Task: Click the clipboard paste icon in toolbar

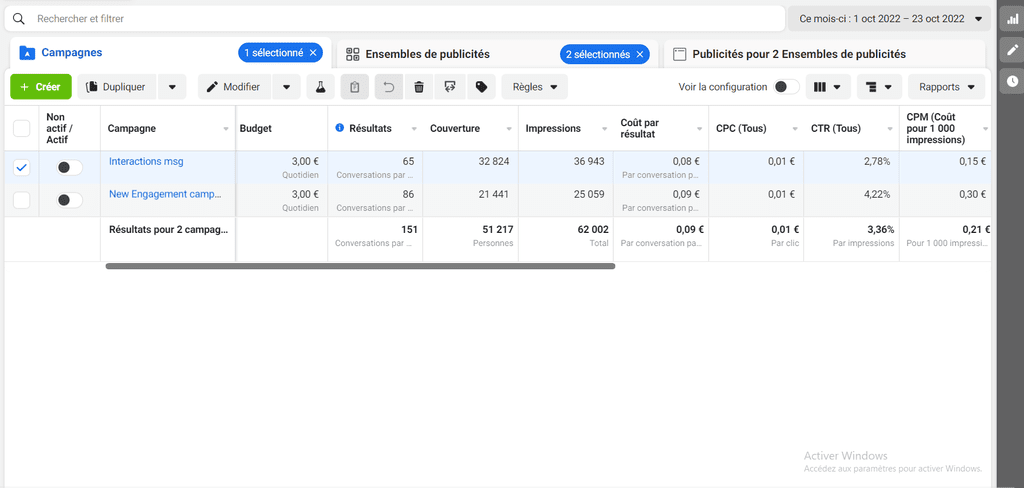Action: click(x=355, y=87)
